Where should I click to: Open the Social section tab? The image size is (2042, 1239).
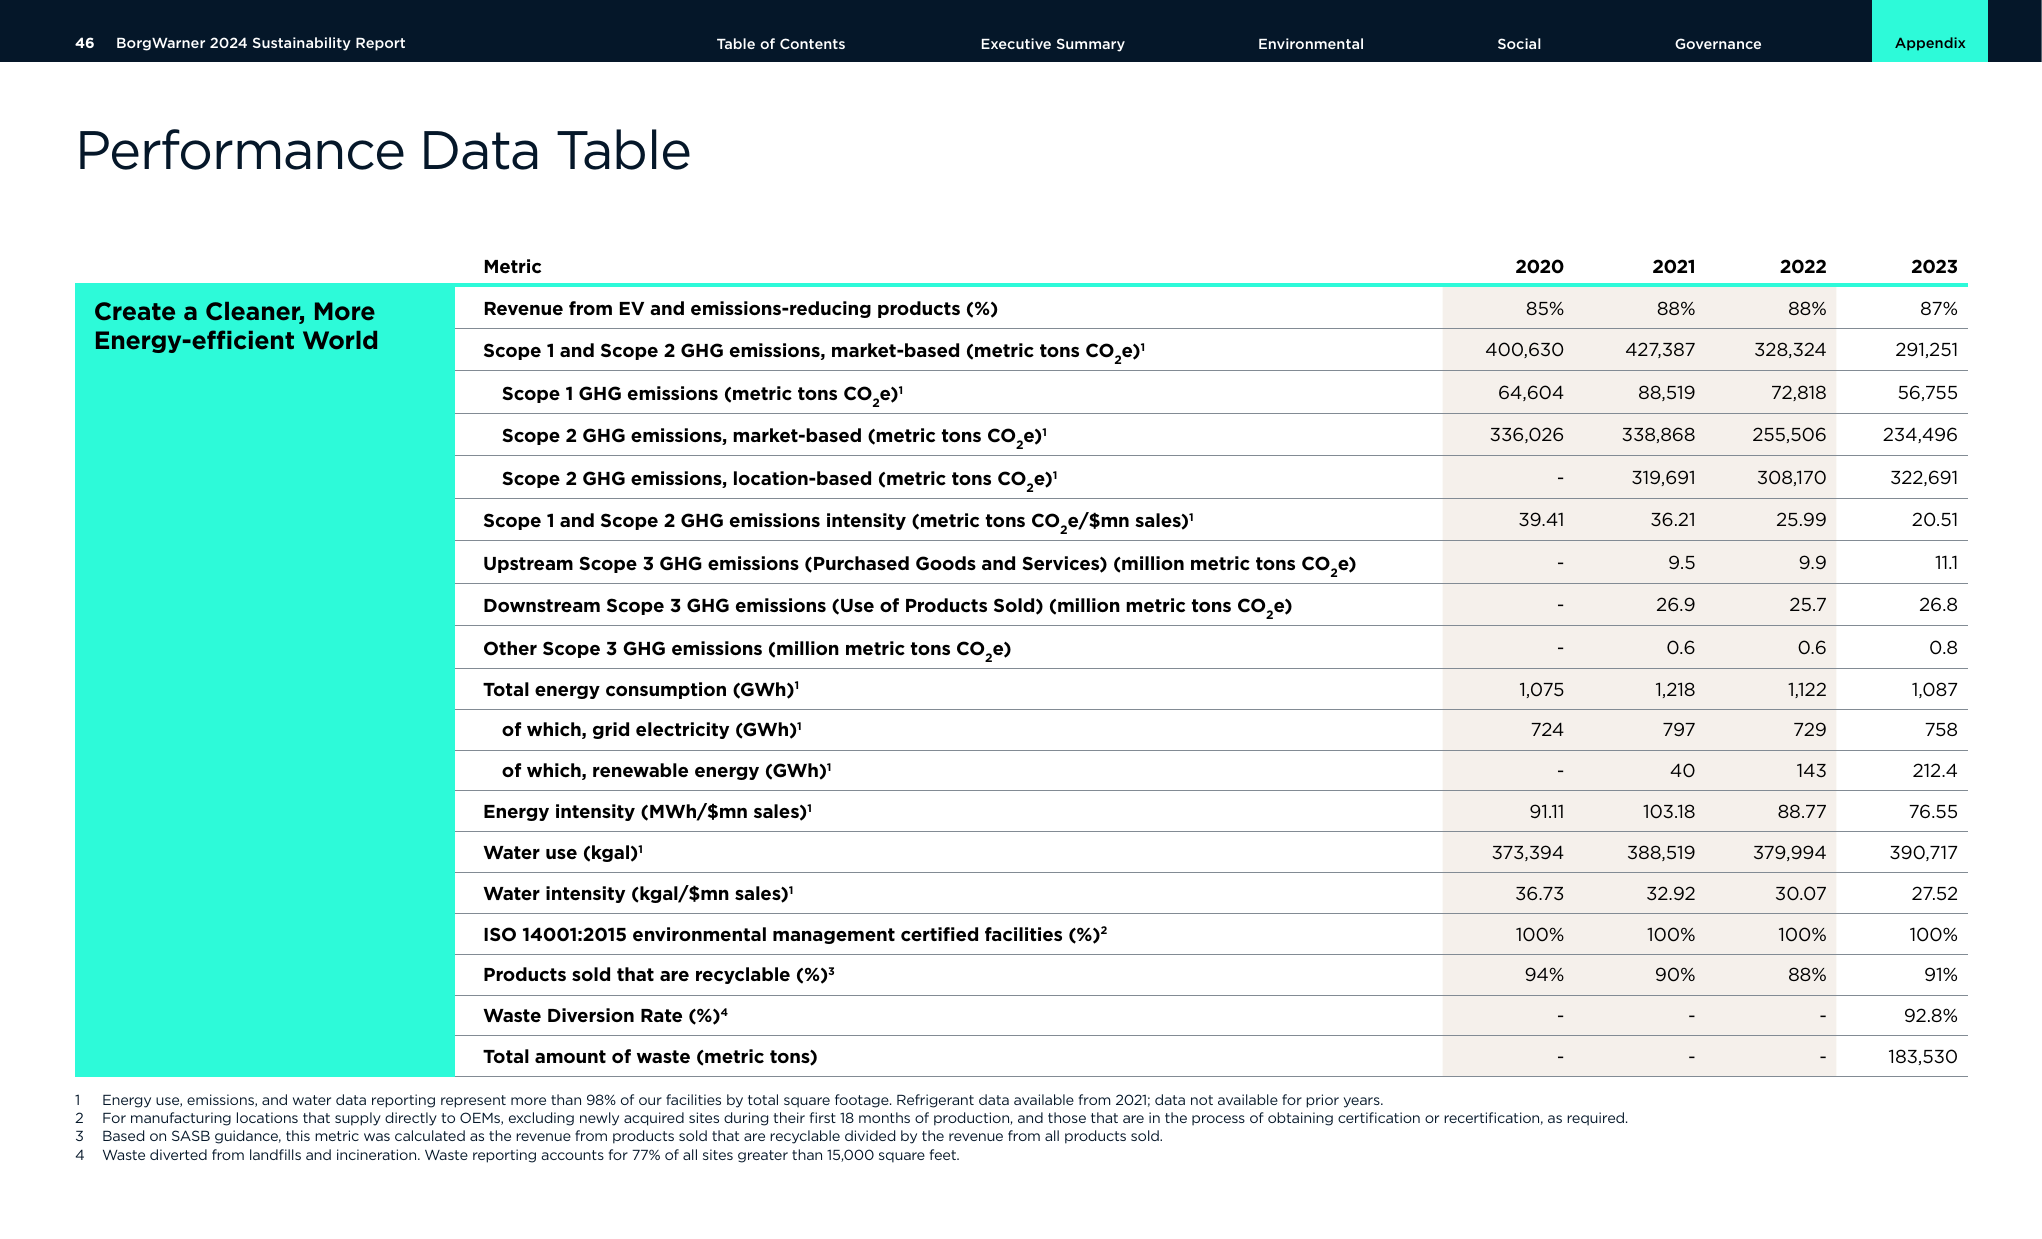pyautogui.click(x=1518, y=44)
